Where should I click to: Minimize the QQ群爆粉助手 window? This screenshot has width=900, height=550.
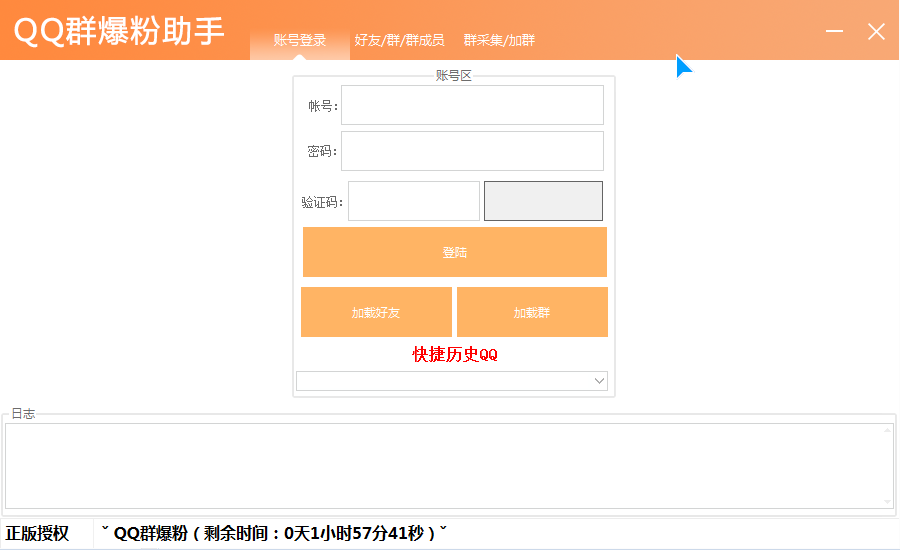[834, 32]
